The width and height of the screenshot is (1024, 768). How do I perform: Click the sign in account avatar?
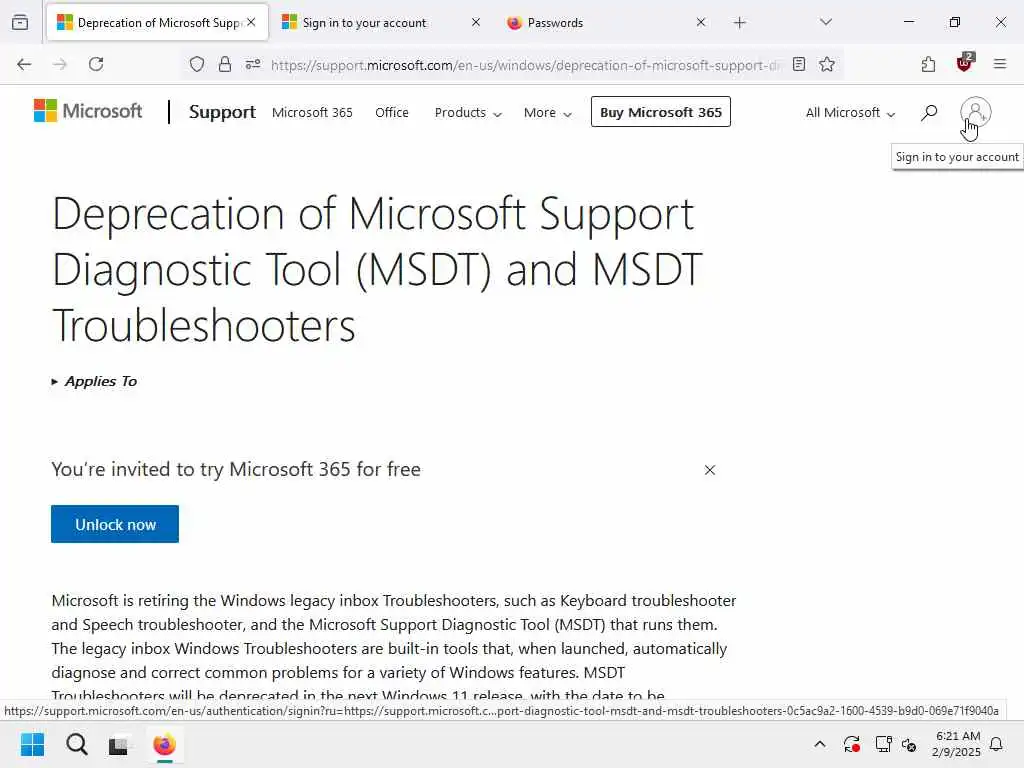click(x=976, y=112)
